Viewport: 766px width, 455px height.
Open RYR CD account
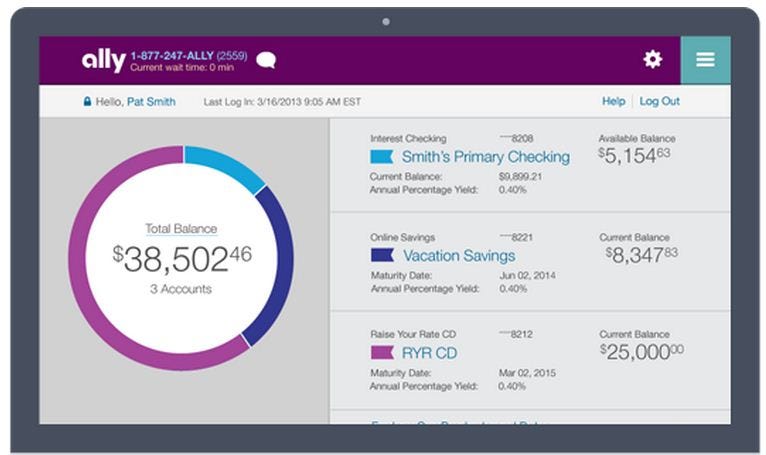[429, 353]
